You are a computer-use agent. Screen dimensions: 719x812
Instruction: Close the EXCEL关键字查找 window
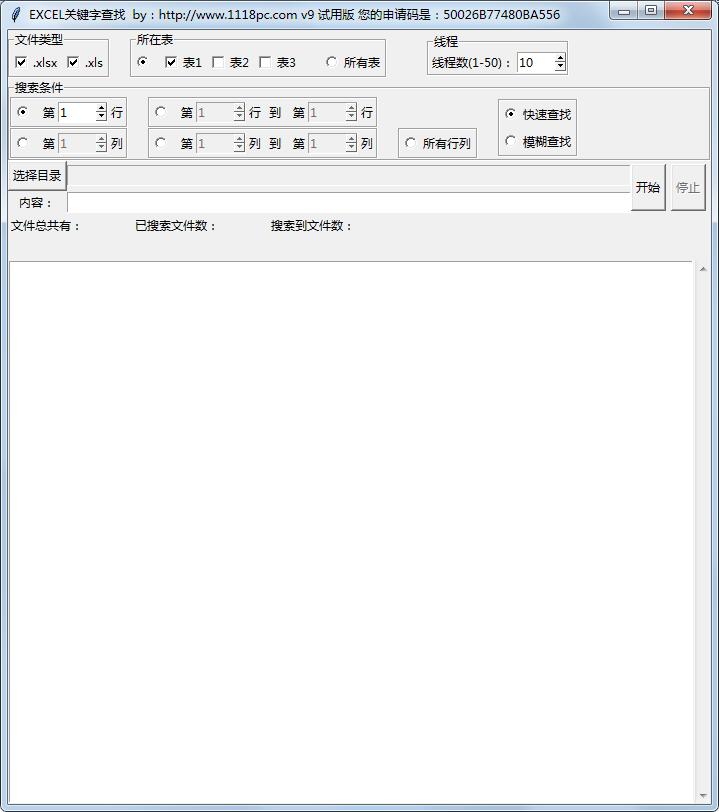click(688, 11)
